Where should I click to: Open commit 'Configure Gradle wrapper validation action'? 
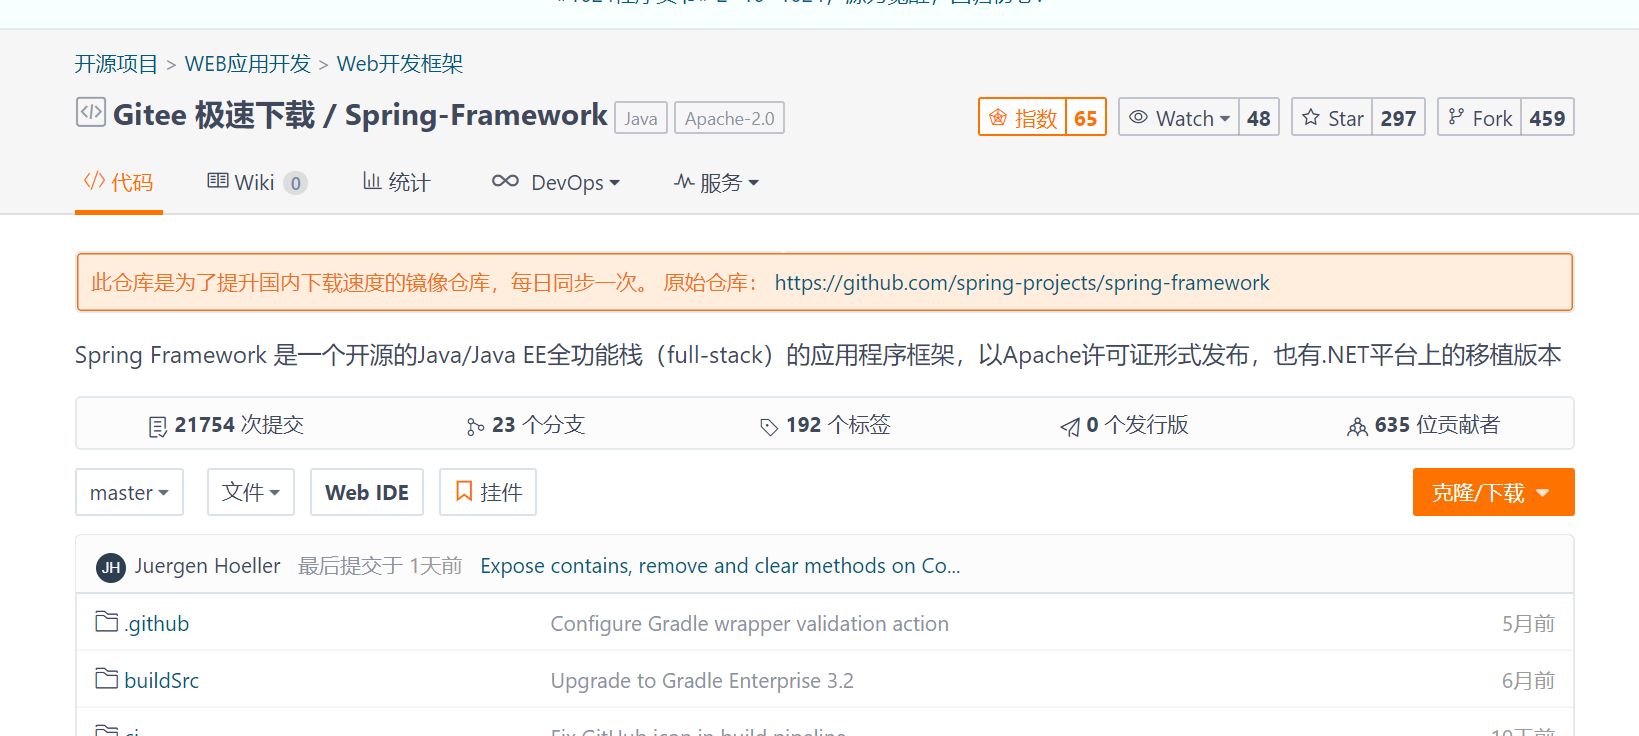pyautogui.click(x=750, y=624)
